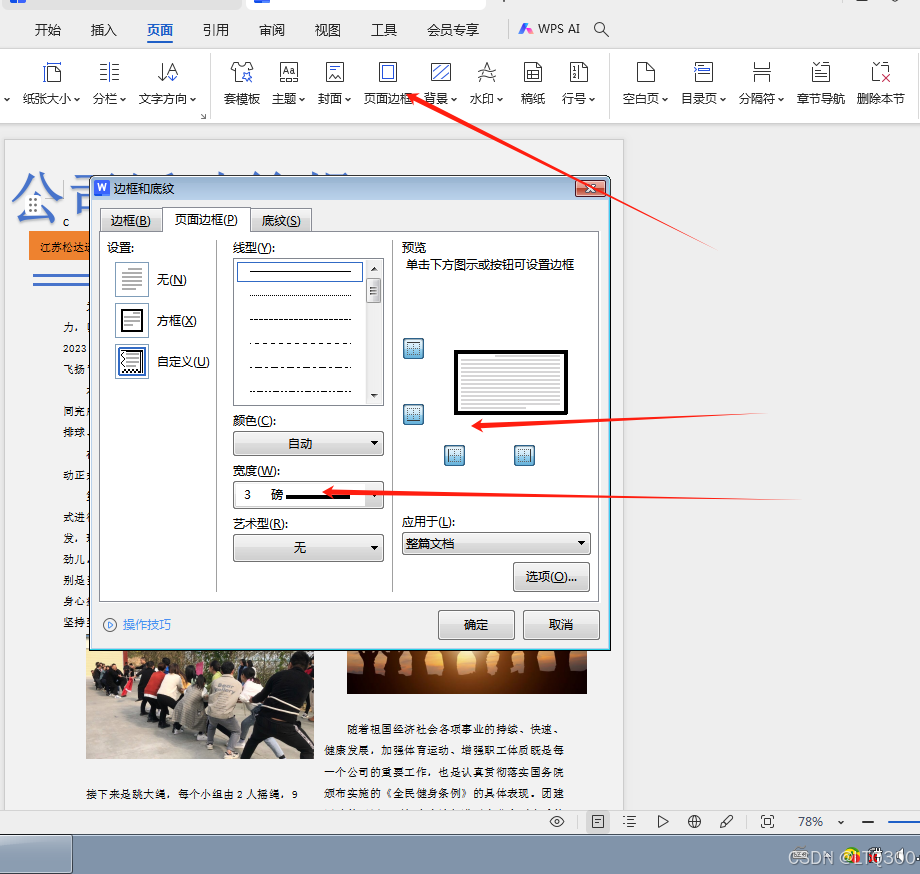Open the 目录页 table of contents tool

(703, 83)
